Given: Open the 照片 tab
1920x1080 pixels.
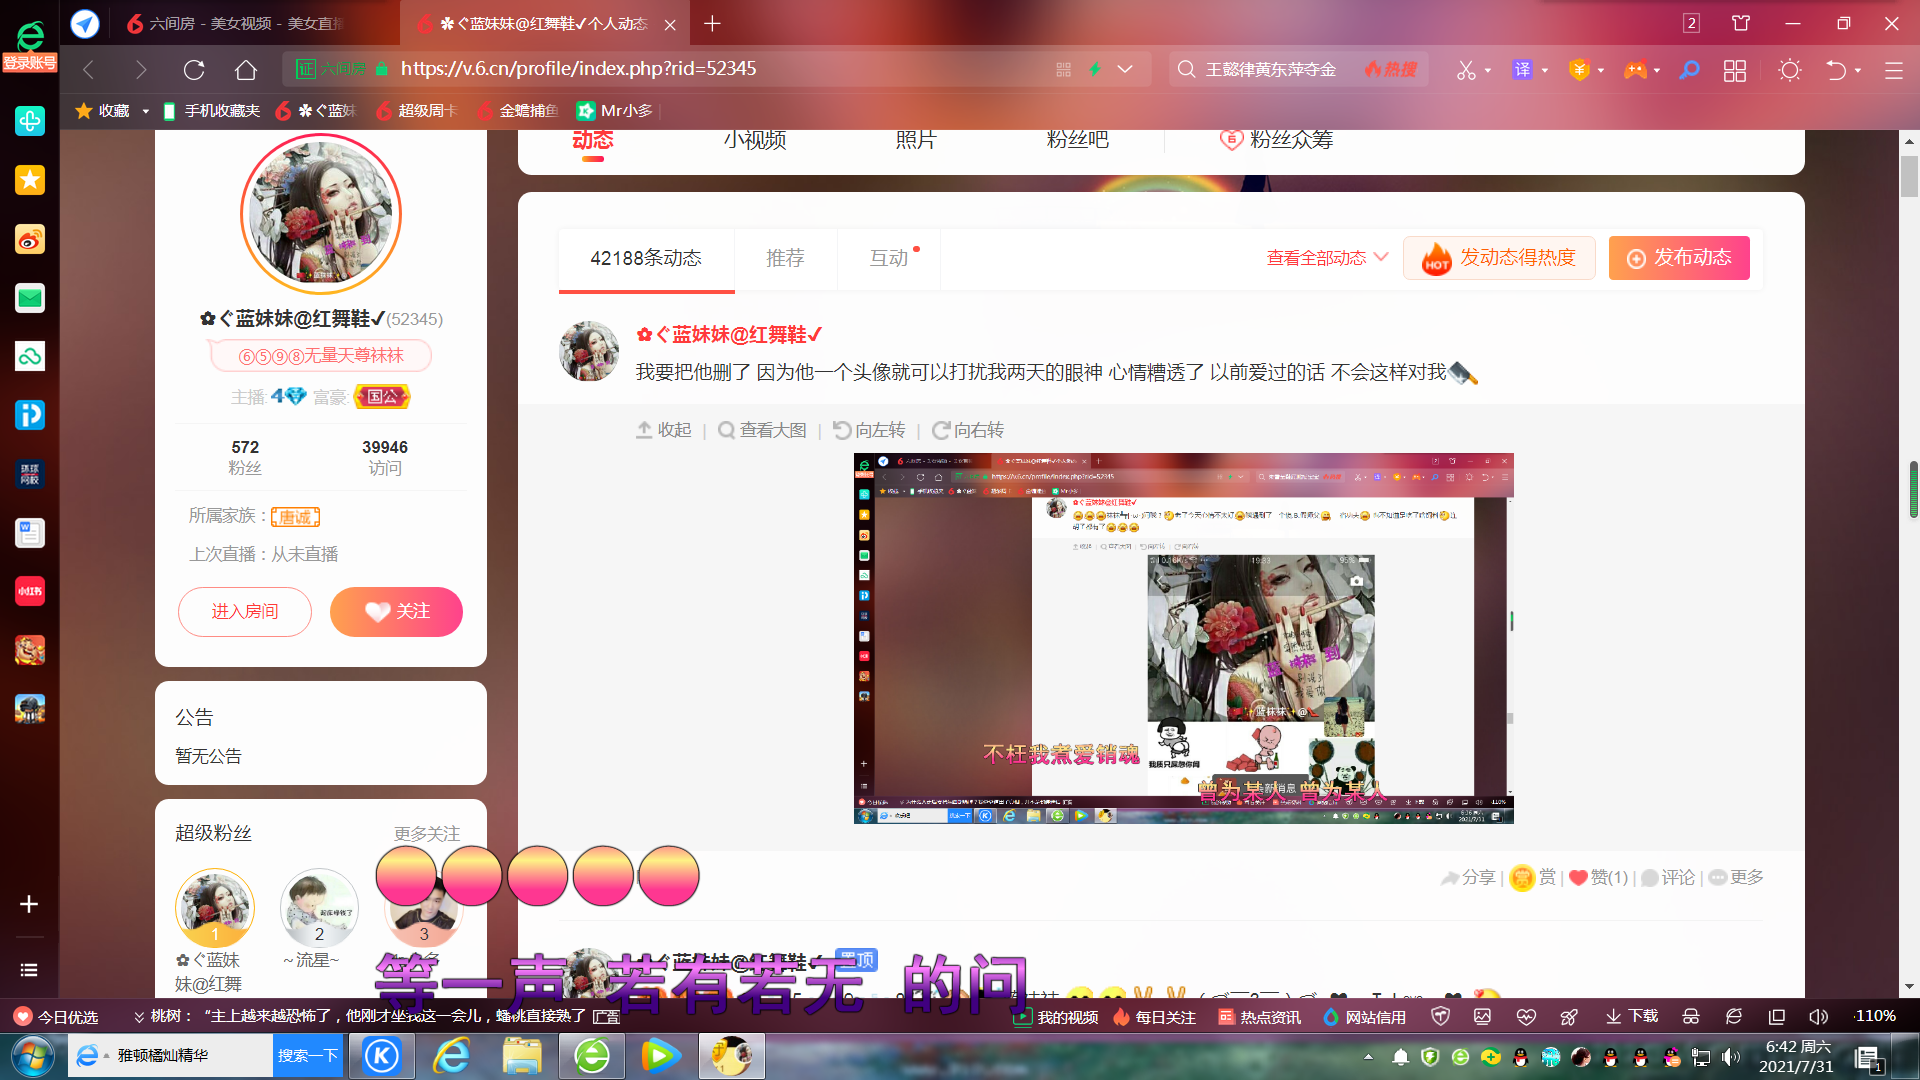Looking at the screenshot, I should [x=916, y=140].
